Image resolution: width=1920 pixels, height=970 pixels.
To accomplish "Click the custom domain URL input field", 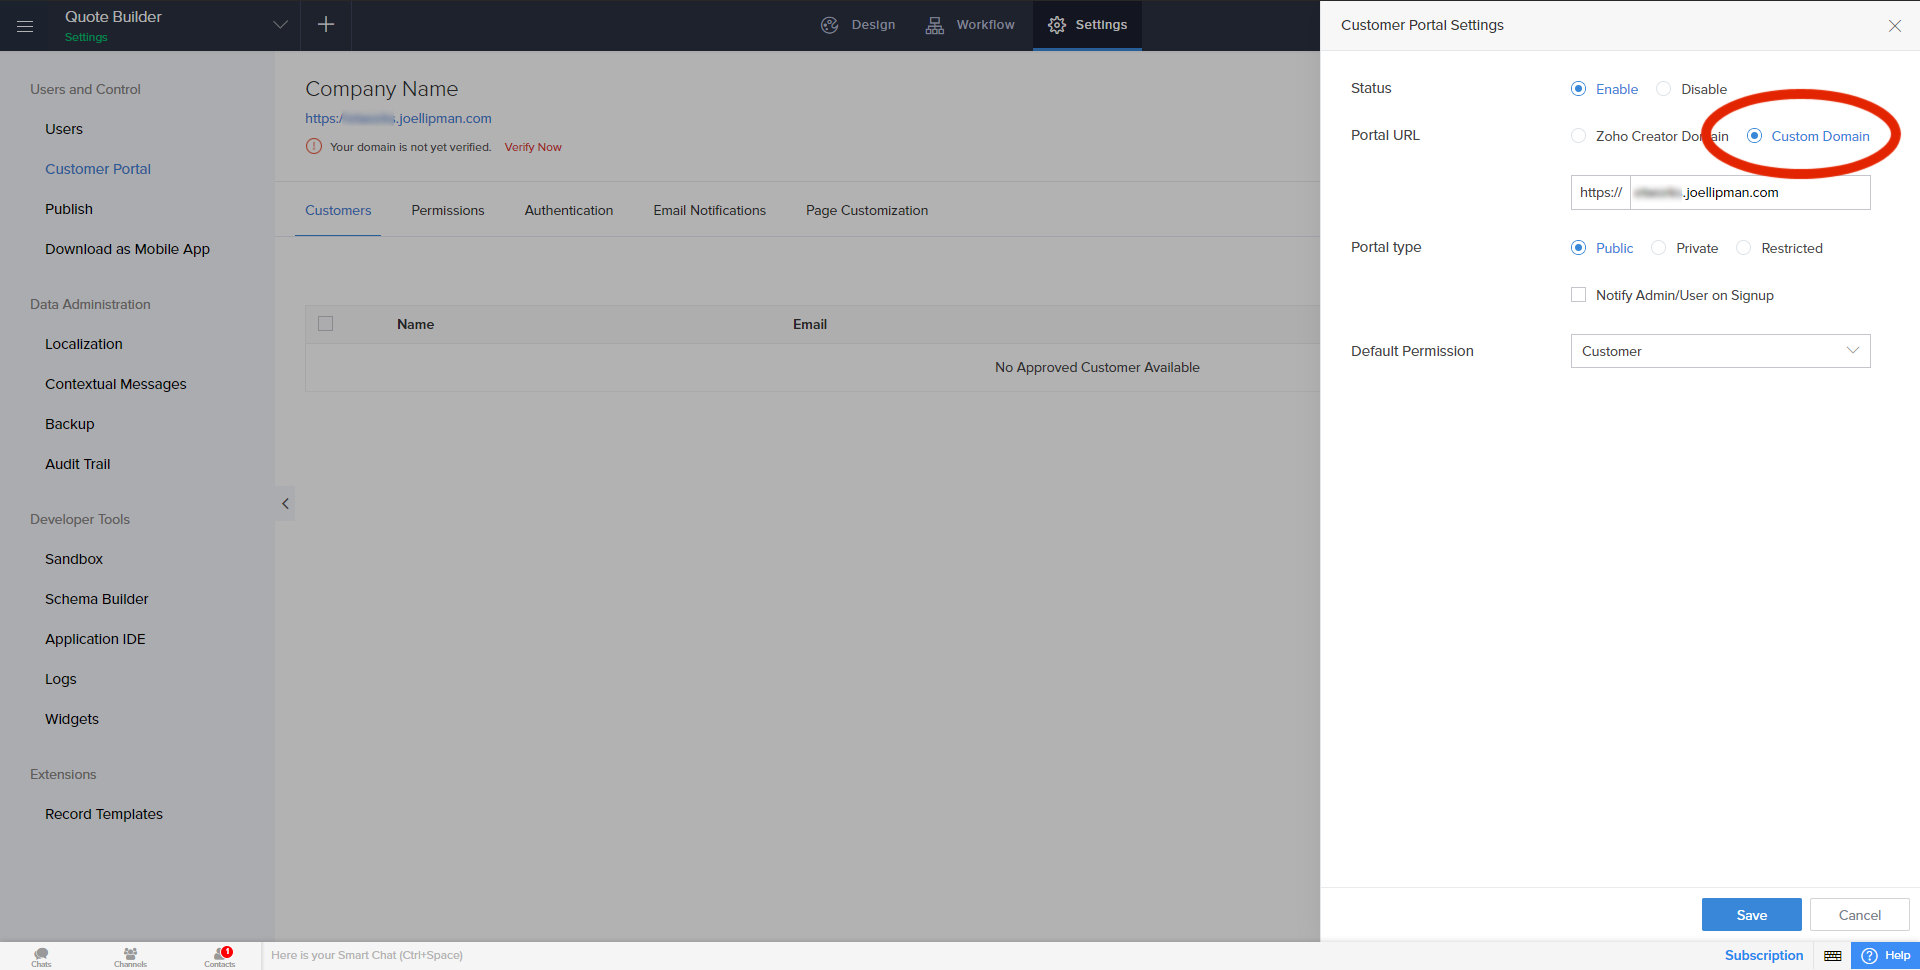I will tap(1748, 193).
